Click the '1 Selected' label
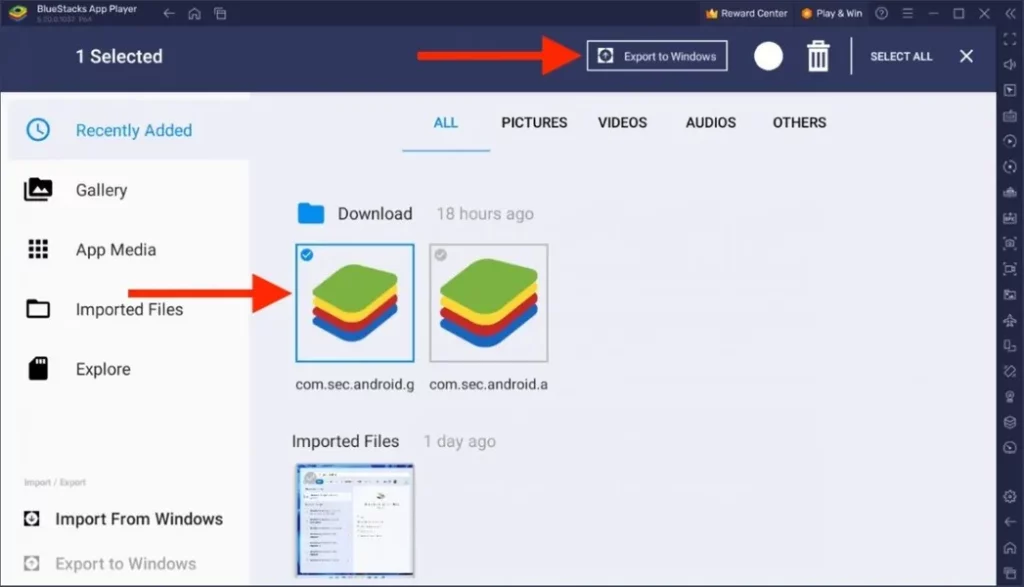This screenshot has height=587, width=1024. pos(119,56)
